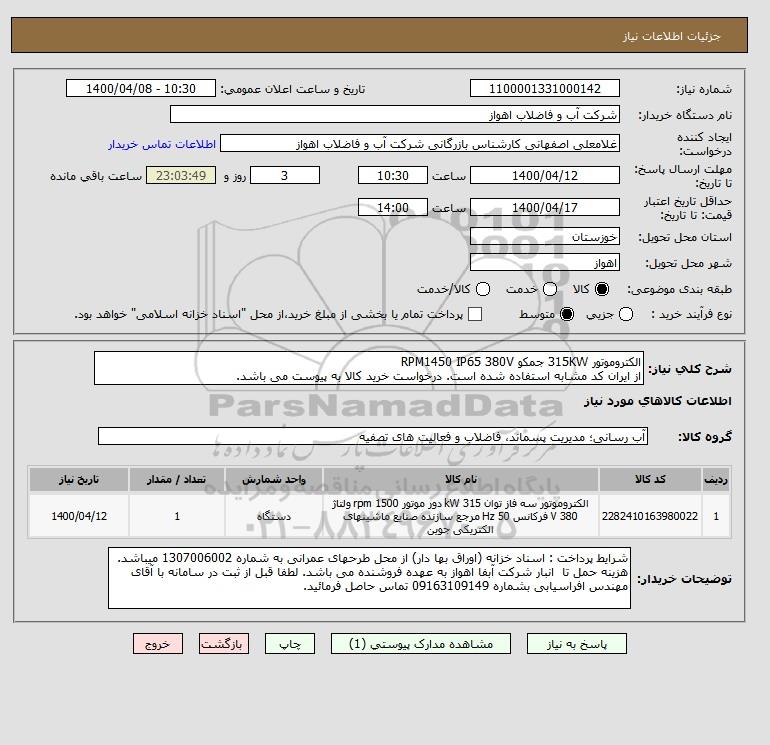Click the اطلاعات کالاهای مورد نیاز heading

click(658, 401)
